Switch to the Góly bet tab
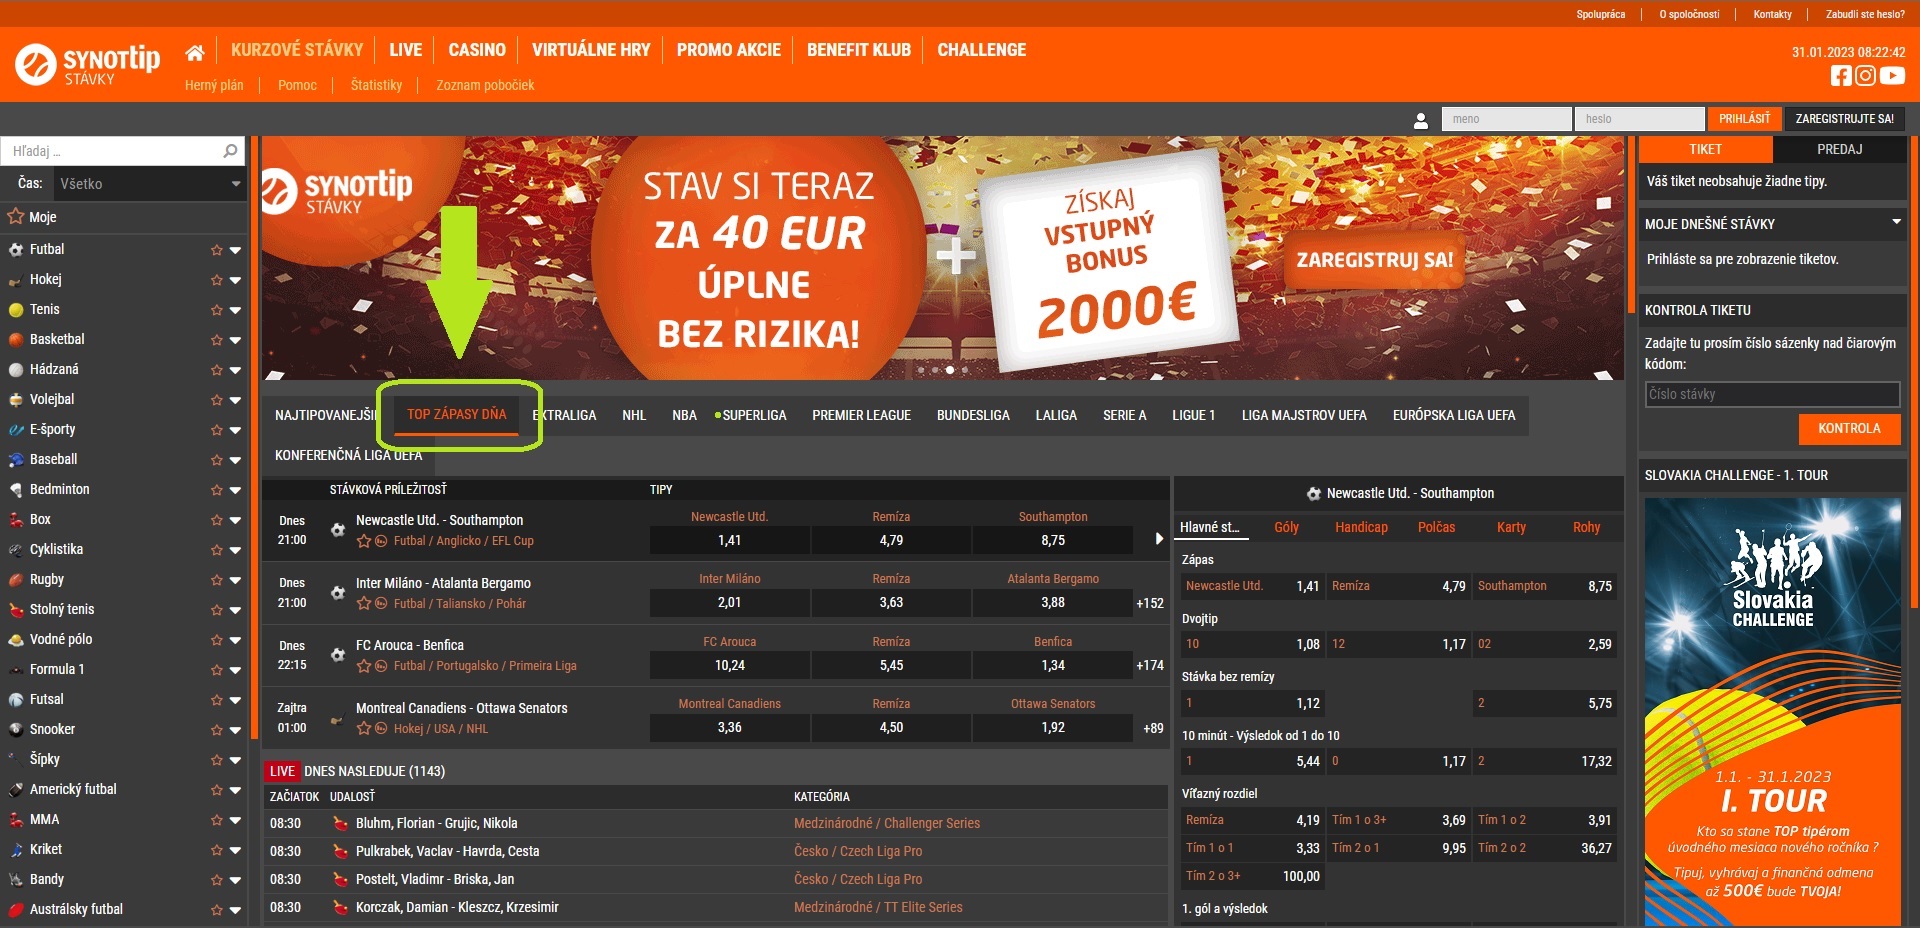Viewport: 1920px width, 928px height. 1286,527
